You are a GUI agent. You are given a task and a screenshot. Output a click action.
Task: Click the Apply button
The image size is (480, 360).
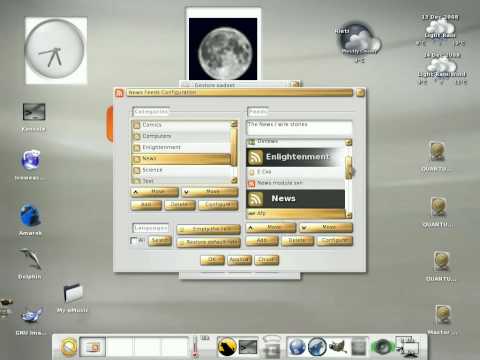tap(239, 260)
